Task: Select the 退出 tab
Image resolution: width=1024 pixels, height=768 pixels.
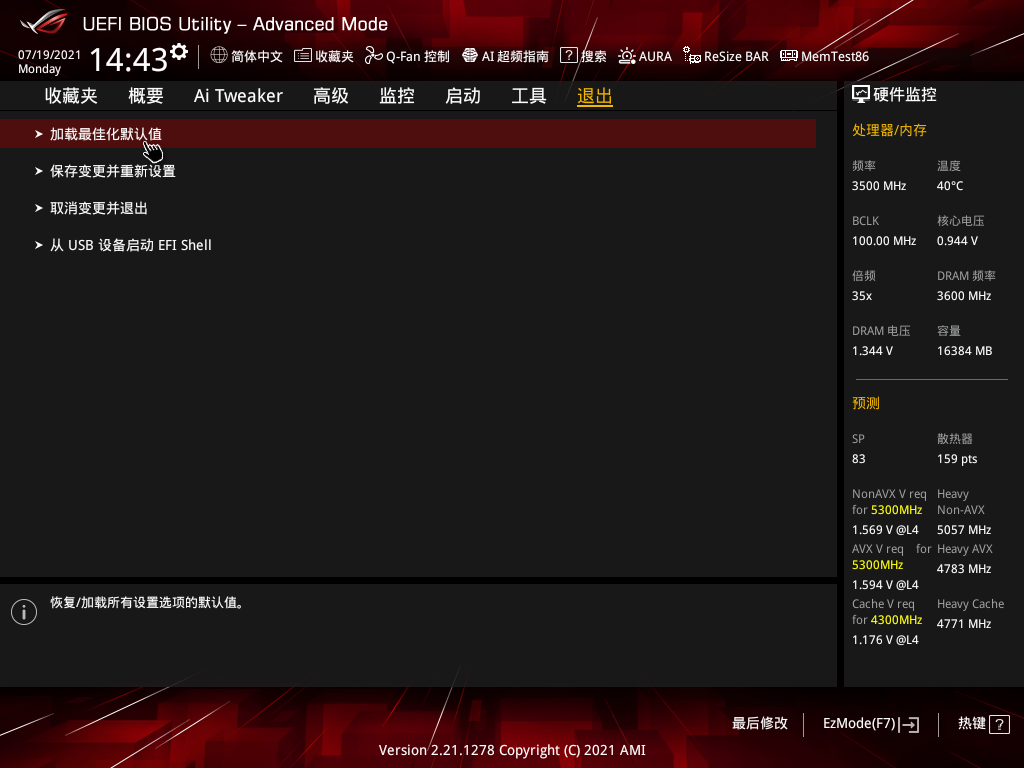Action: tap(595, 96)
